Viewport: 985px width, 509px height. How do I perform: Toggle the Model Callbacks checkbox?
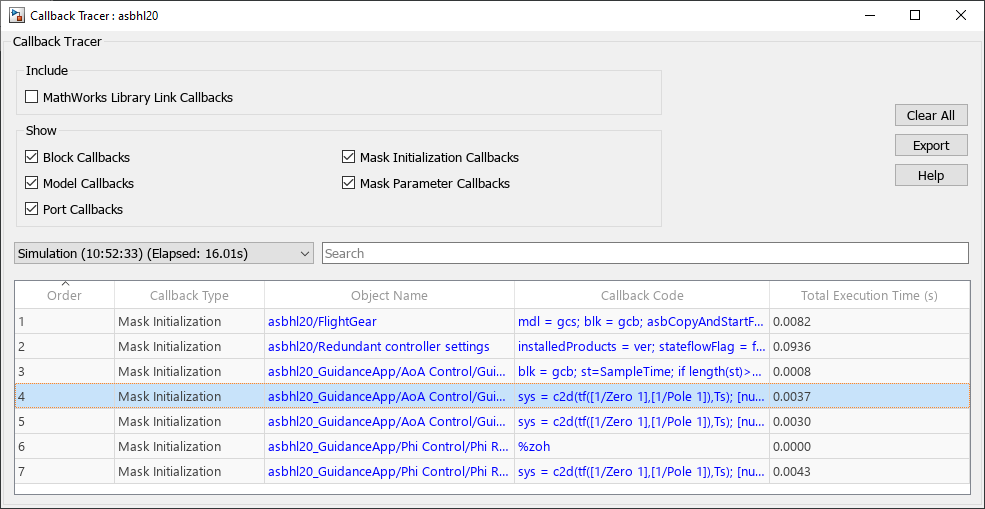[x=32, y=184]
